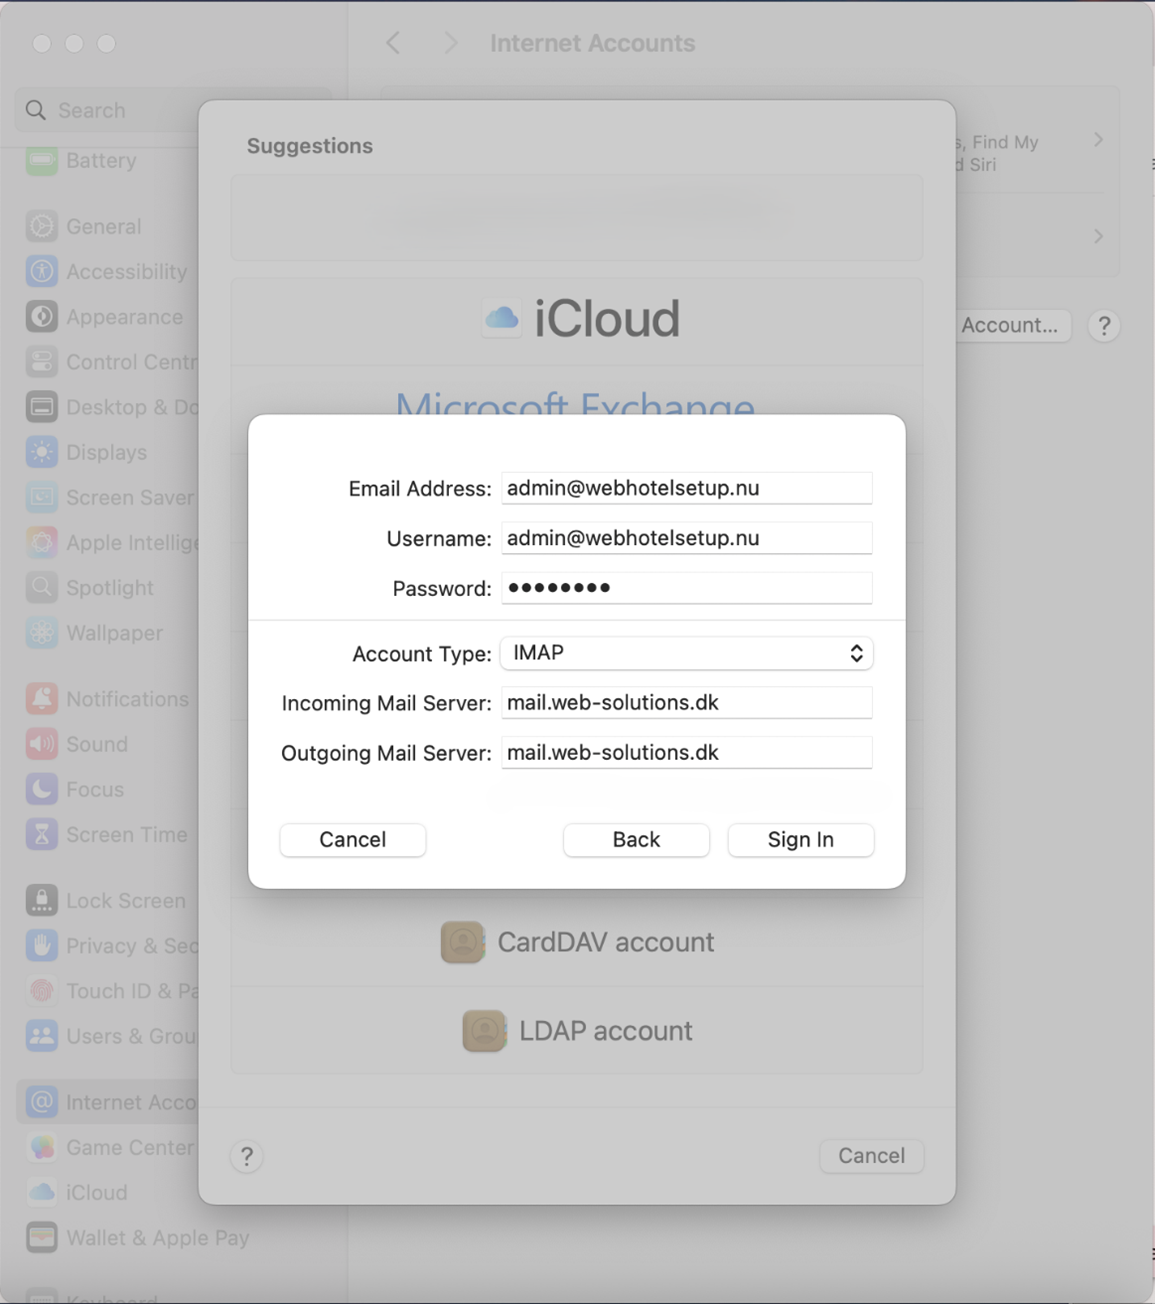Image resolution: width=1155 pixels, height=1304 pixels.
Task: Focus the Username field
Action: click(686, 538)
